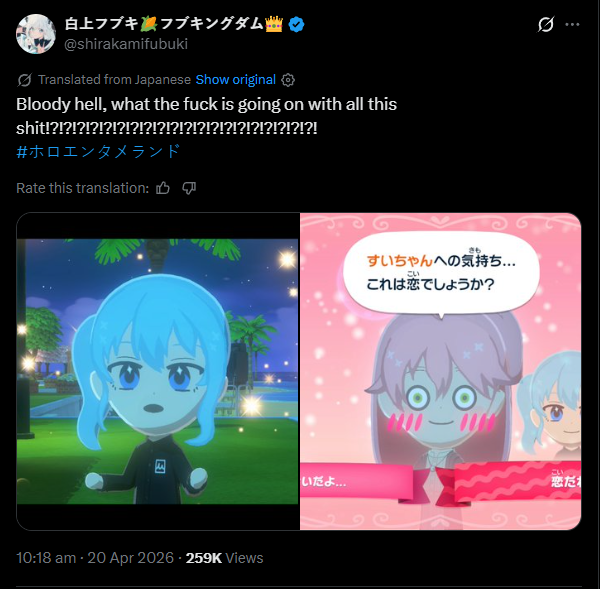Open Shirakami Fubuki's profile avatar
This screenshot has height=589, width=600.
click(36, 34)
